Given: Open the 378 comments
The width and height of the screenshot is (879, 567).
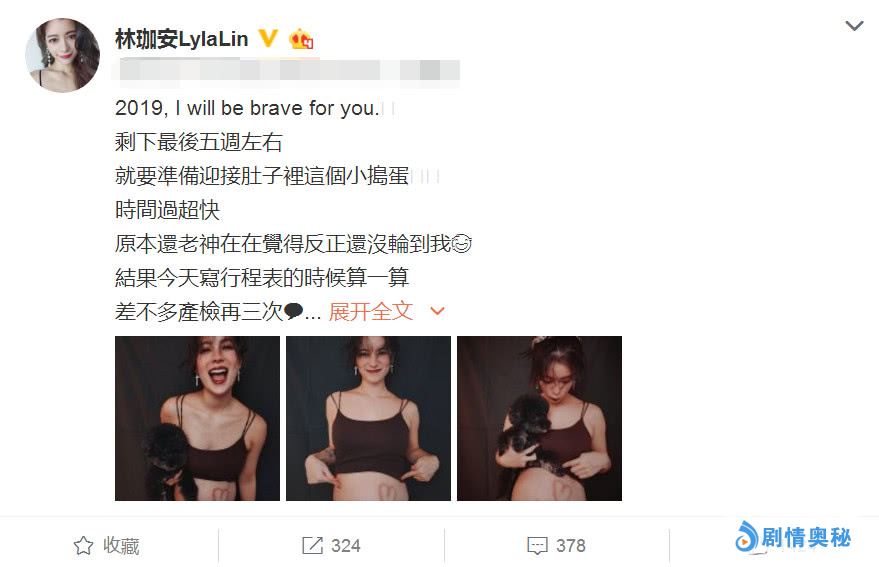Looking at the screenshot, I should coord(571,546).
